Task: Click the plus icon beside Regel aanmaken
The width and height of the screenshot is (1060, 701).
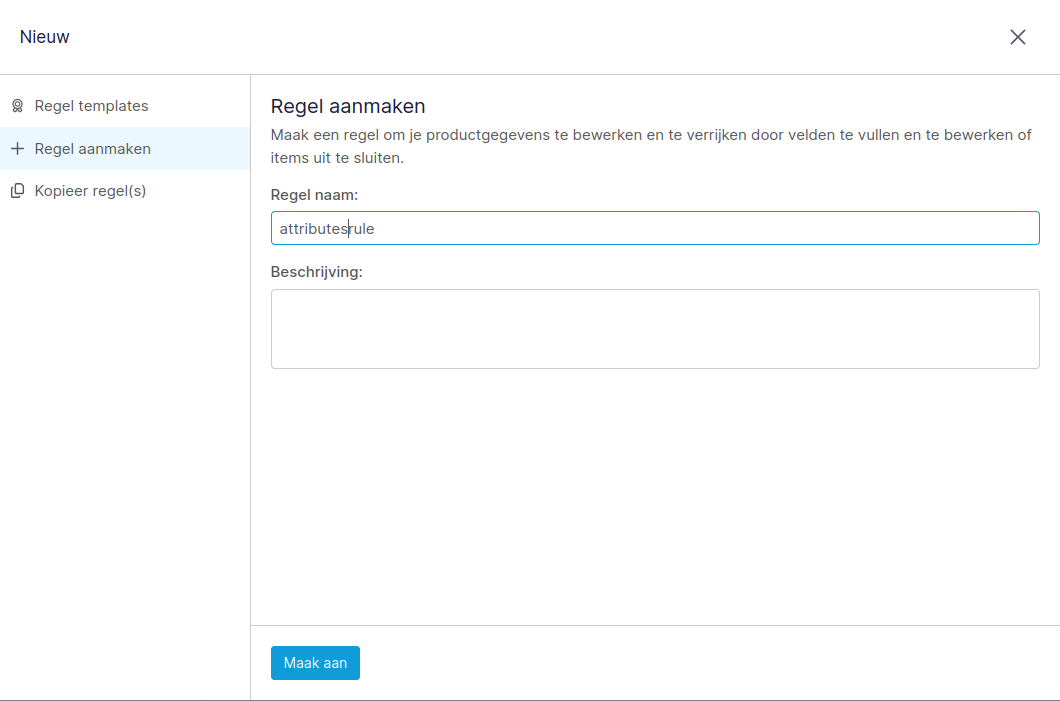Action: pos(17,149)
